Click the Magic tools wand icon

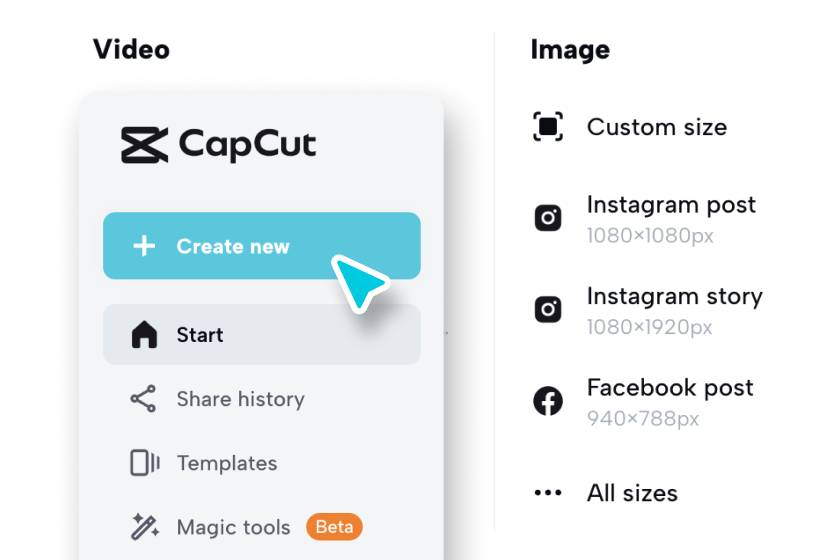click(x=144, y=527)
